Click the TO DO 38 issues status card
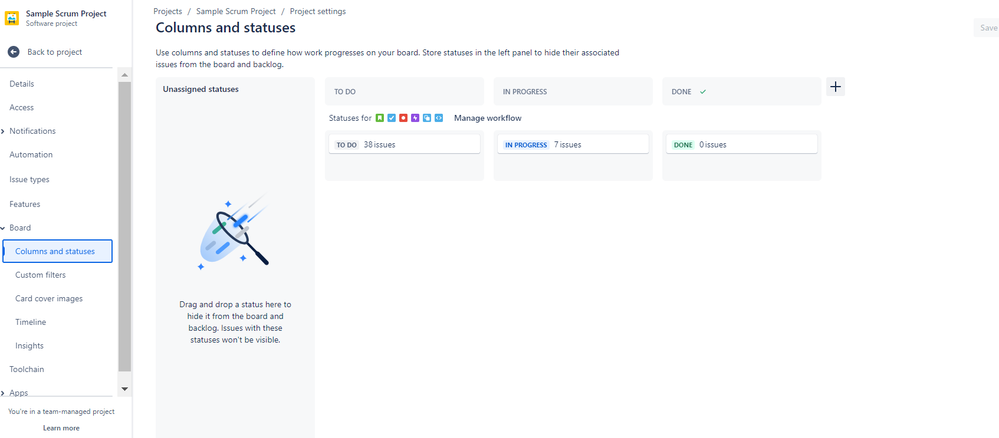This screenshot has width=999, height=438. (x=404, y=144)
